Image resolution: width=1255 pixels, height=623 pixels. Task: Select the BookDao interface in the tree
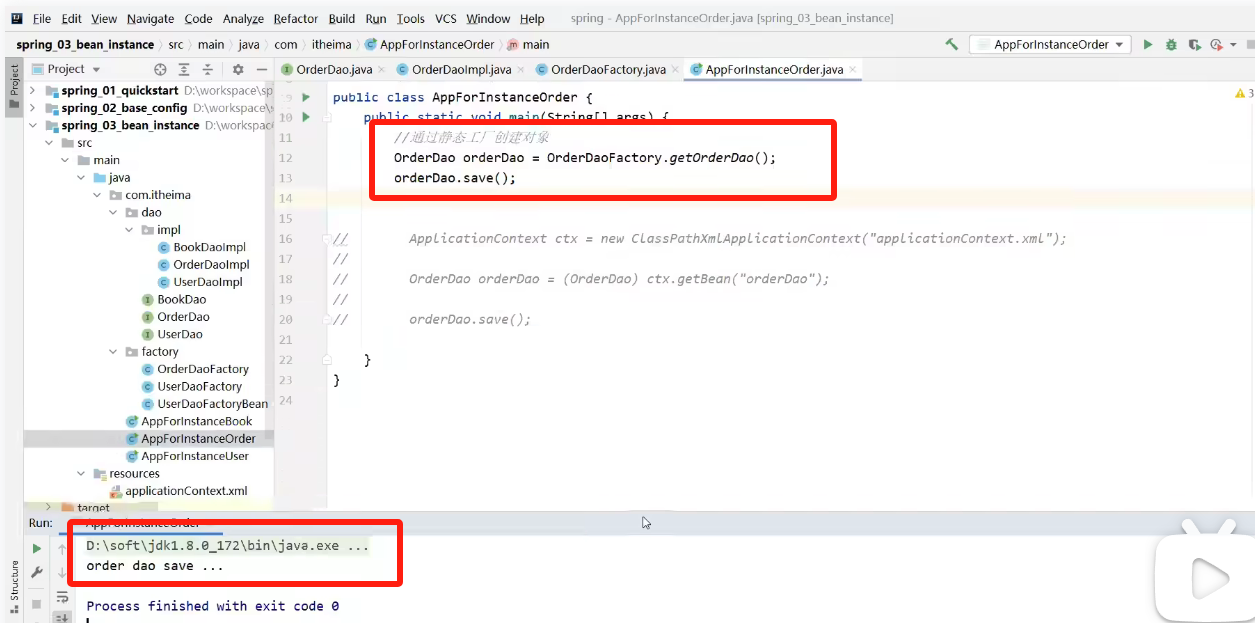point(174,299)
